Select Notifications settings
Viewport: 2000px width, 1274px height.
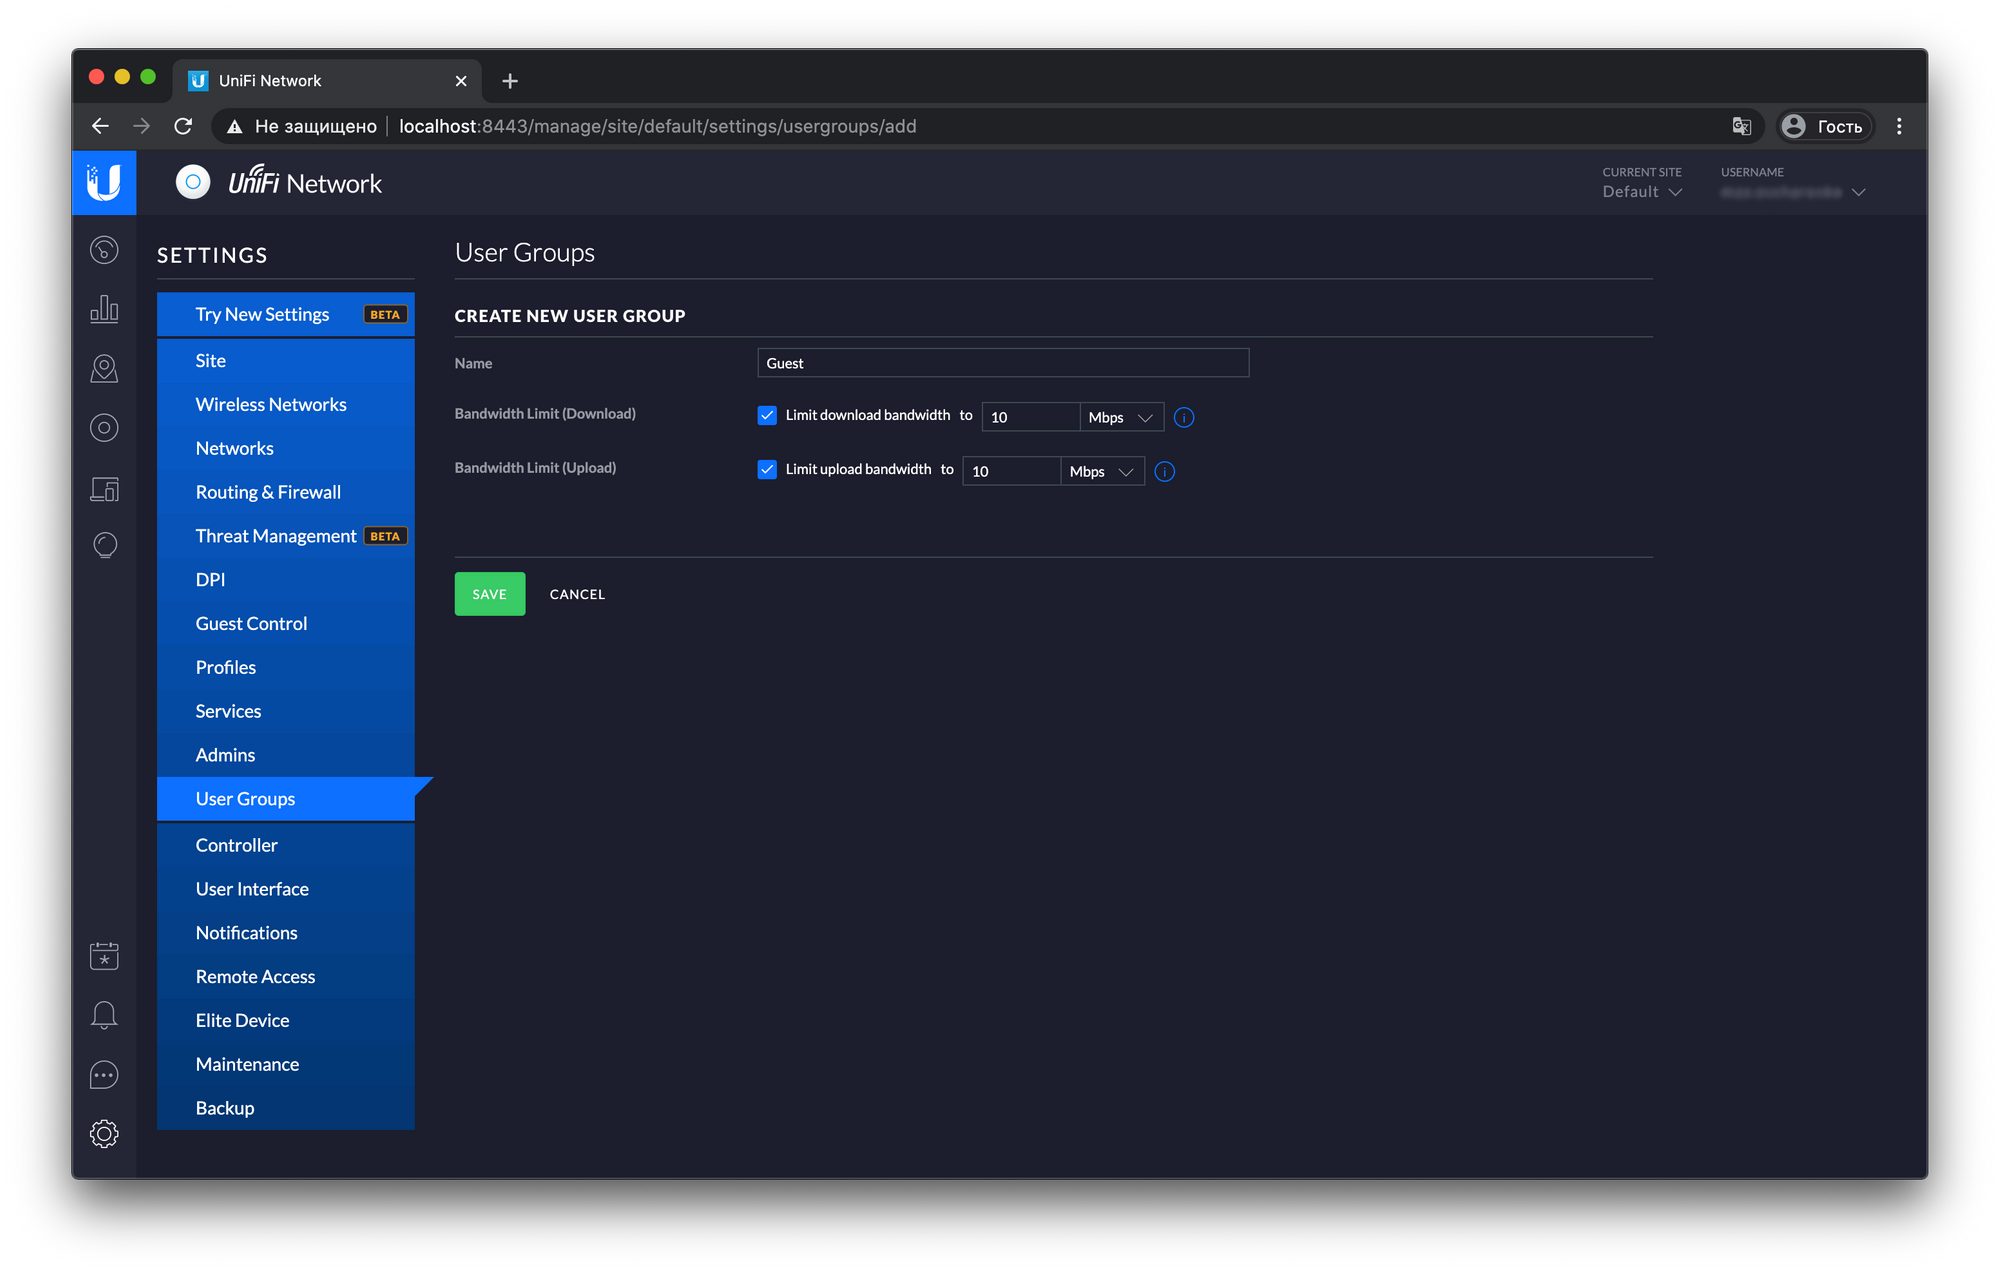[286, 933]
